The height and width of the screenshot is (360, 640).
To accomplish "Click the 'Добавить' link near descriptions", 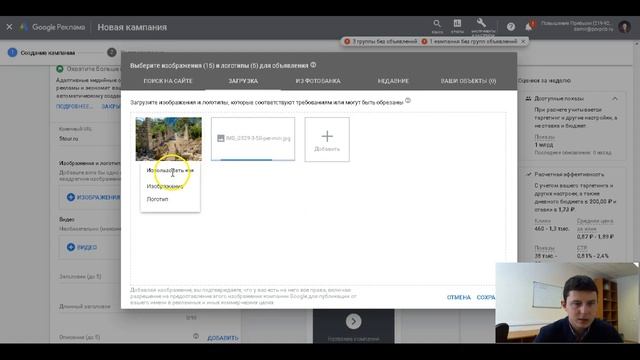I will click(223, 338).
